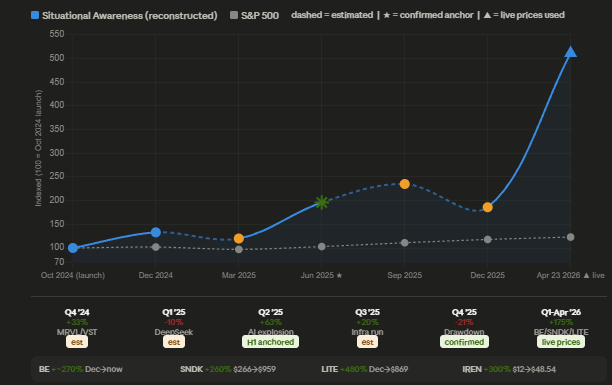This screenshot has height=385, width=612.
Task: Click the +63% return value
Action: pyautogui.click(x=270, y=323)
